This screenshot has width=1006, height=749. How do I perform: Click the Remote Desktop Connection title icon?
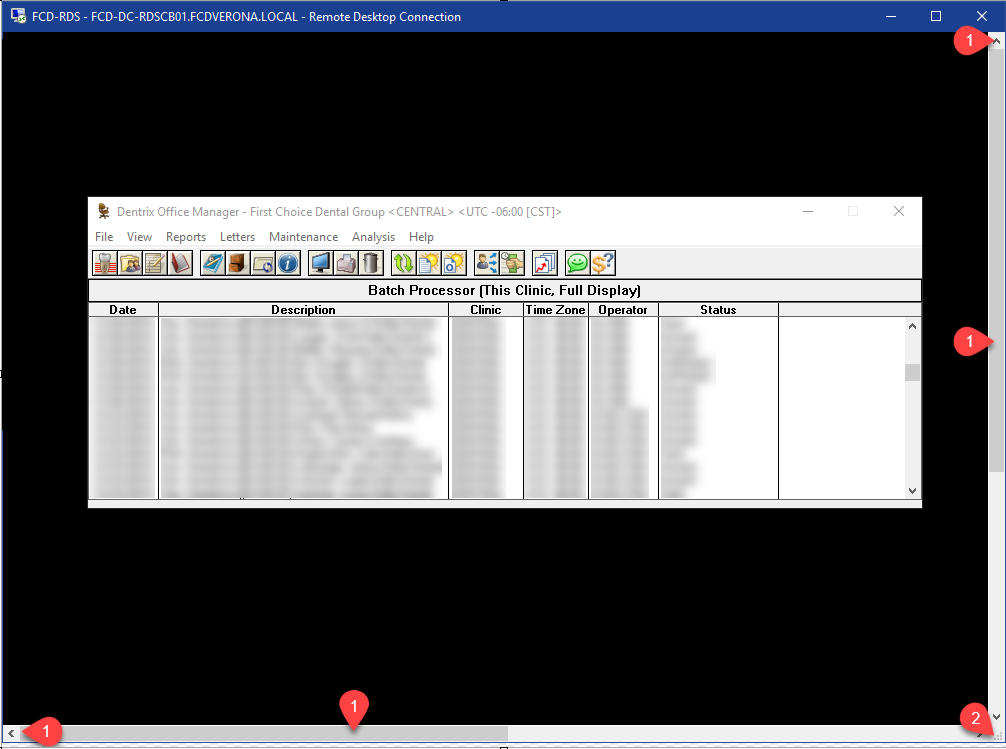[x=18, y=16]
